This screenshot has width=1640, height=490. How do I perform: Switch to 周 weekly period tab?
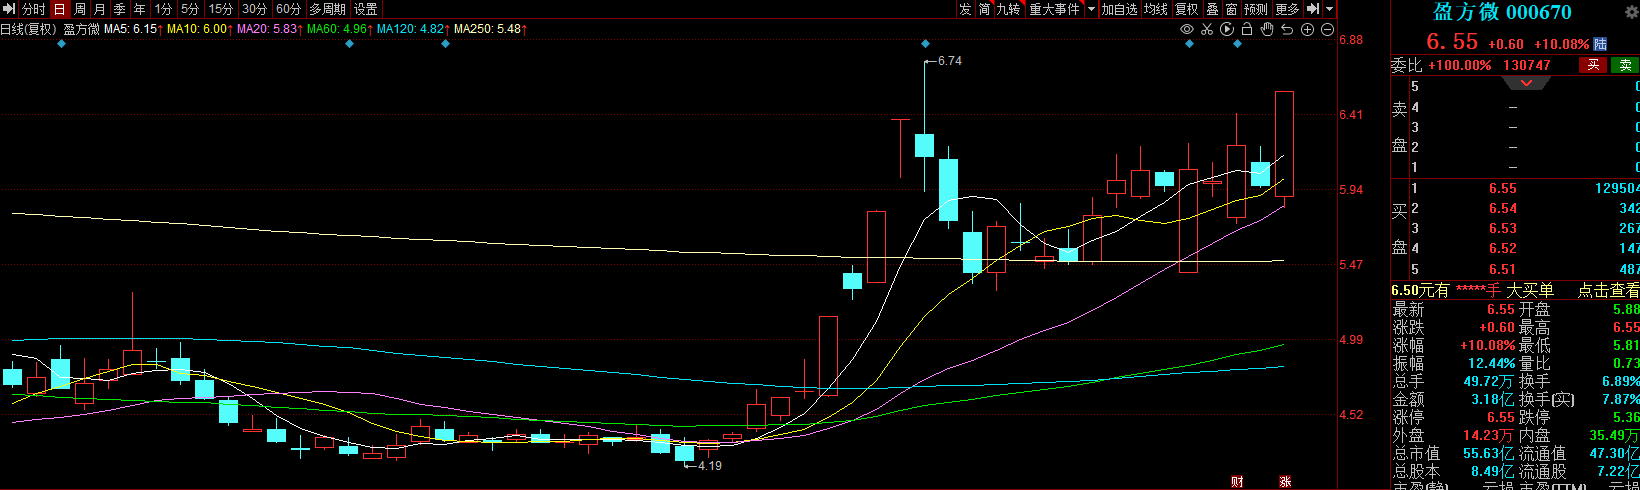point(80,9)
